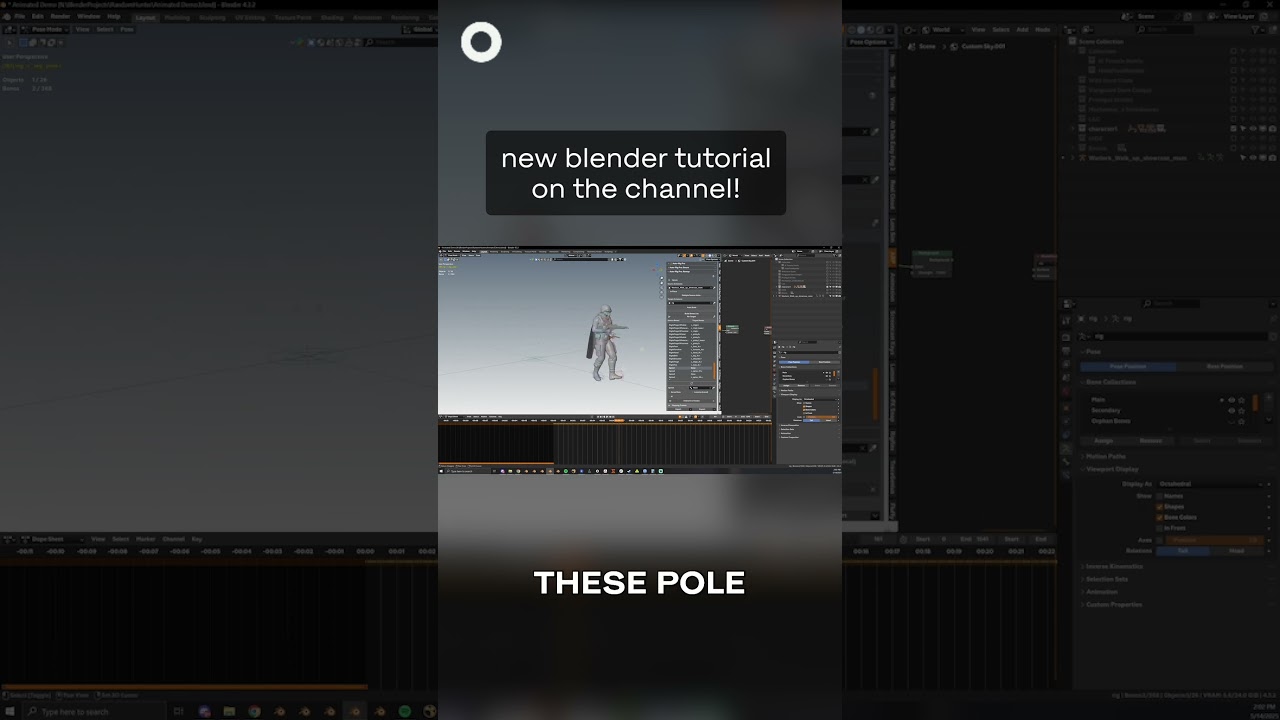Select Tail for Relations

[x=1183, y=551]
